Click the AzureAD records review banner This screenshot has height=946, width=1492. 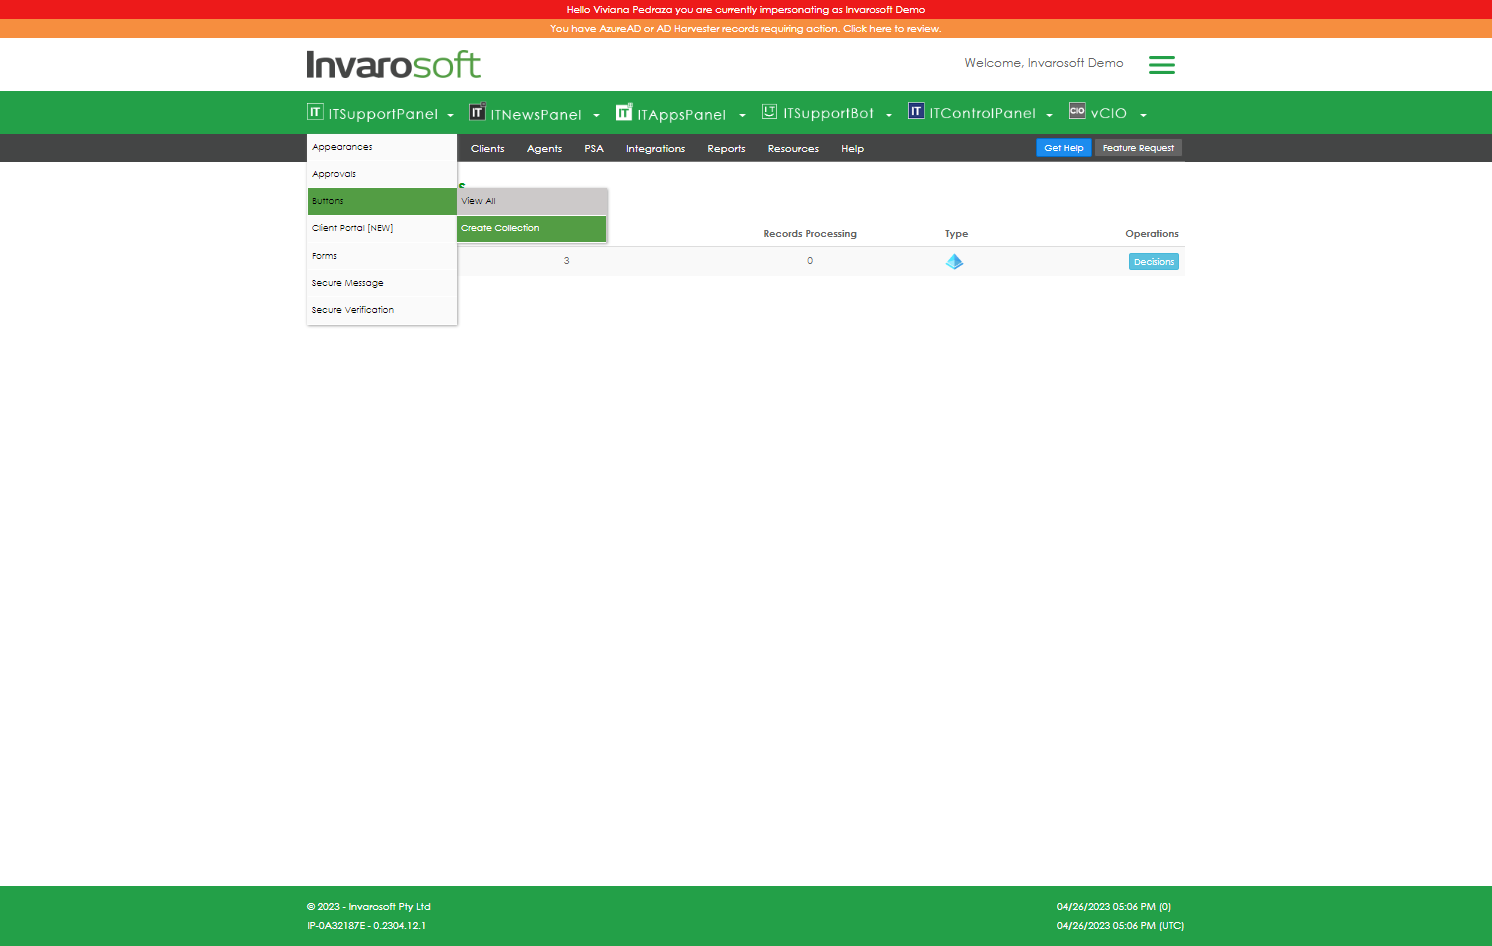click(746, 29)
